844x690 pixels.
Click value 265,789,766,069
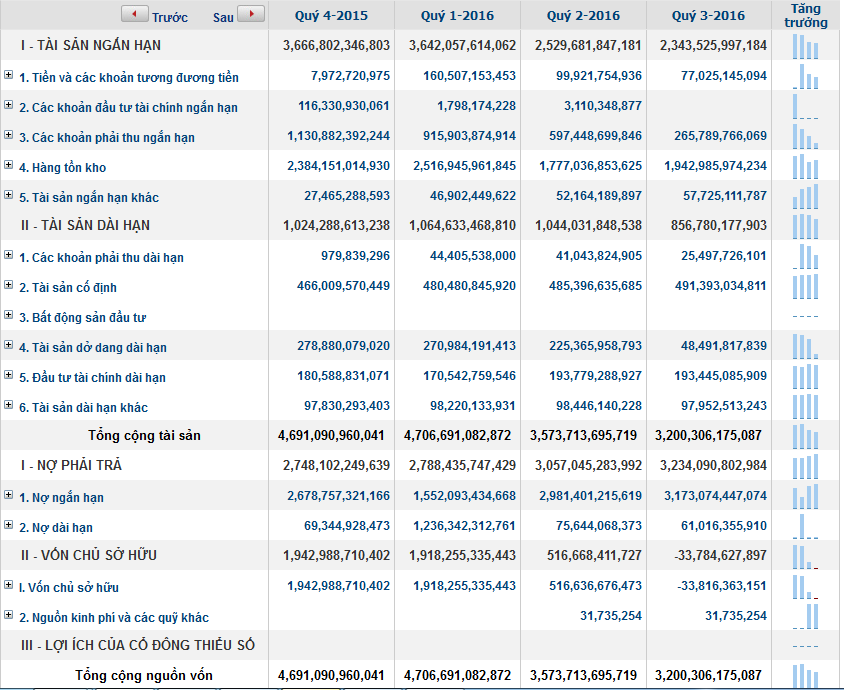click(721, 136)
